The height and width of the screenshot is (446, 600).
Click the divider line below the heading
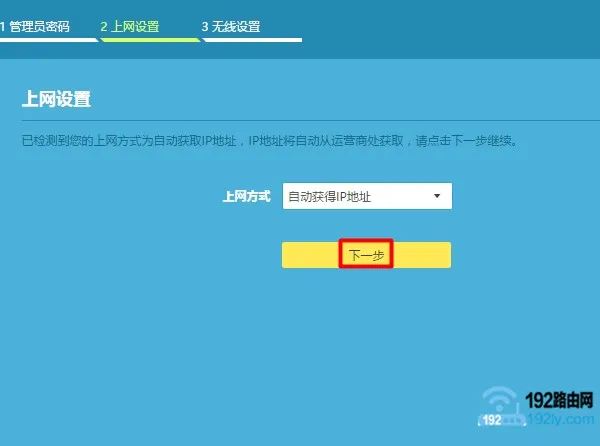(300, 123)
